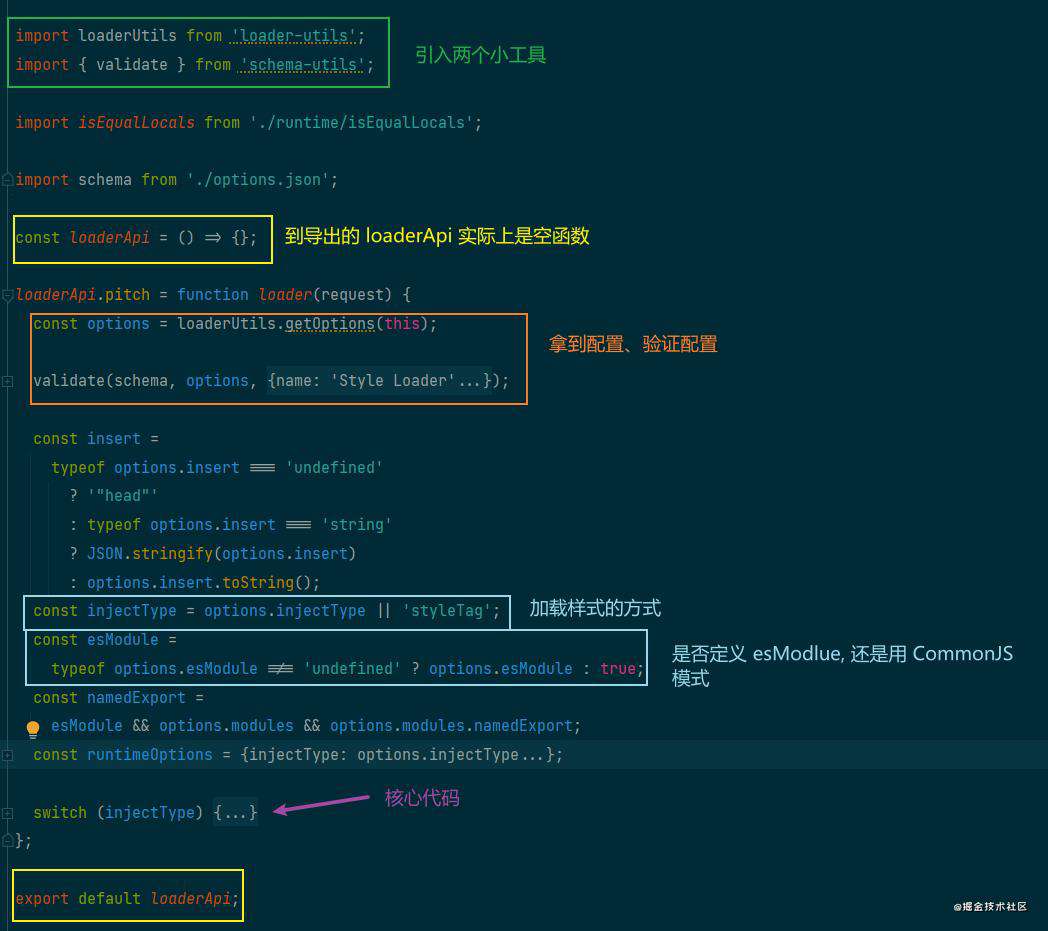
Task: Click the default keyword in export line
Action: [110, 899]
